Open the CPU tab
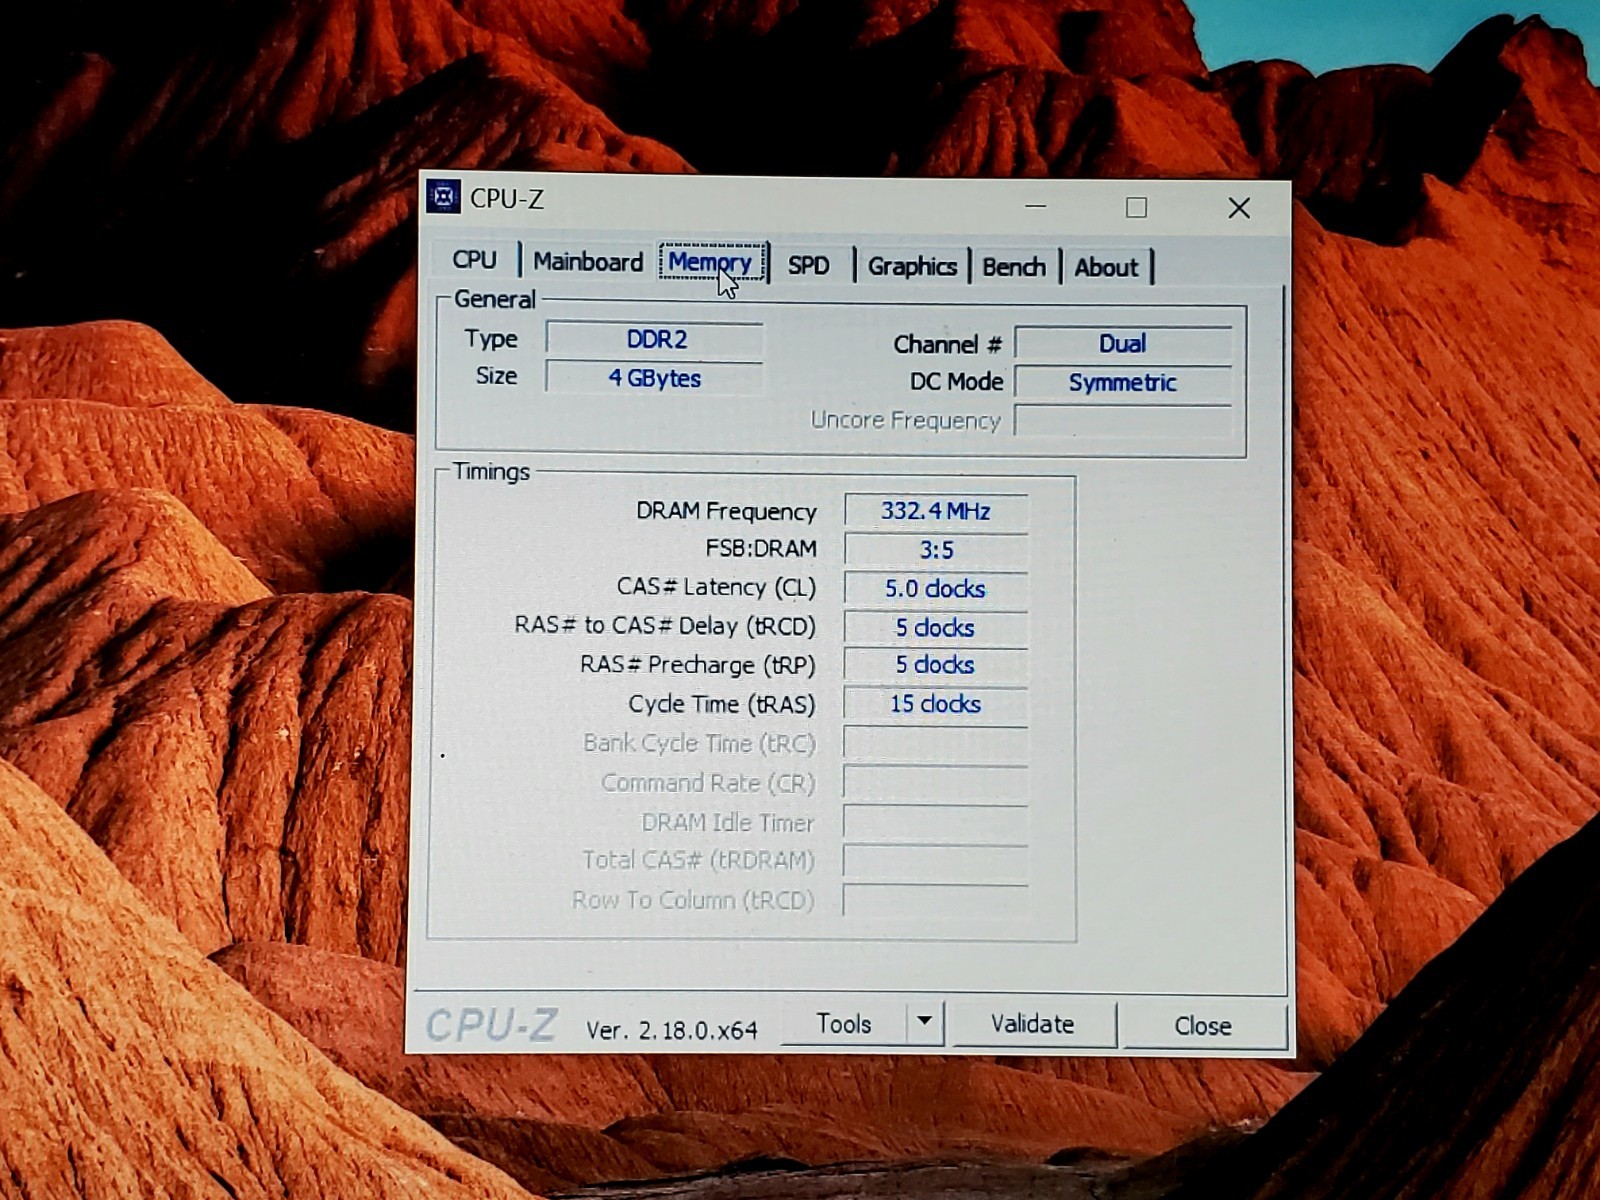Screen dimensions: 1600x1200 coord(474,260)
